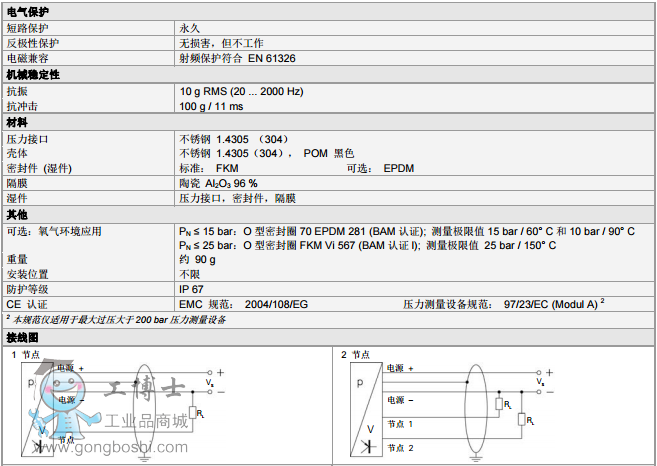Select the 电气保护 section header
Viewport: 657px width, 466px height.
click(x=26, y=10)
